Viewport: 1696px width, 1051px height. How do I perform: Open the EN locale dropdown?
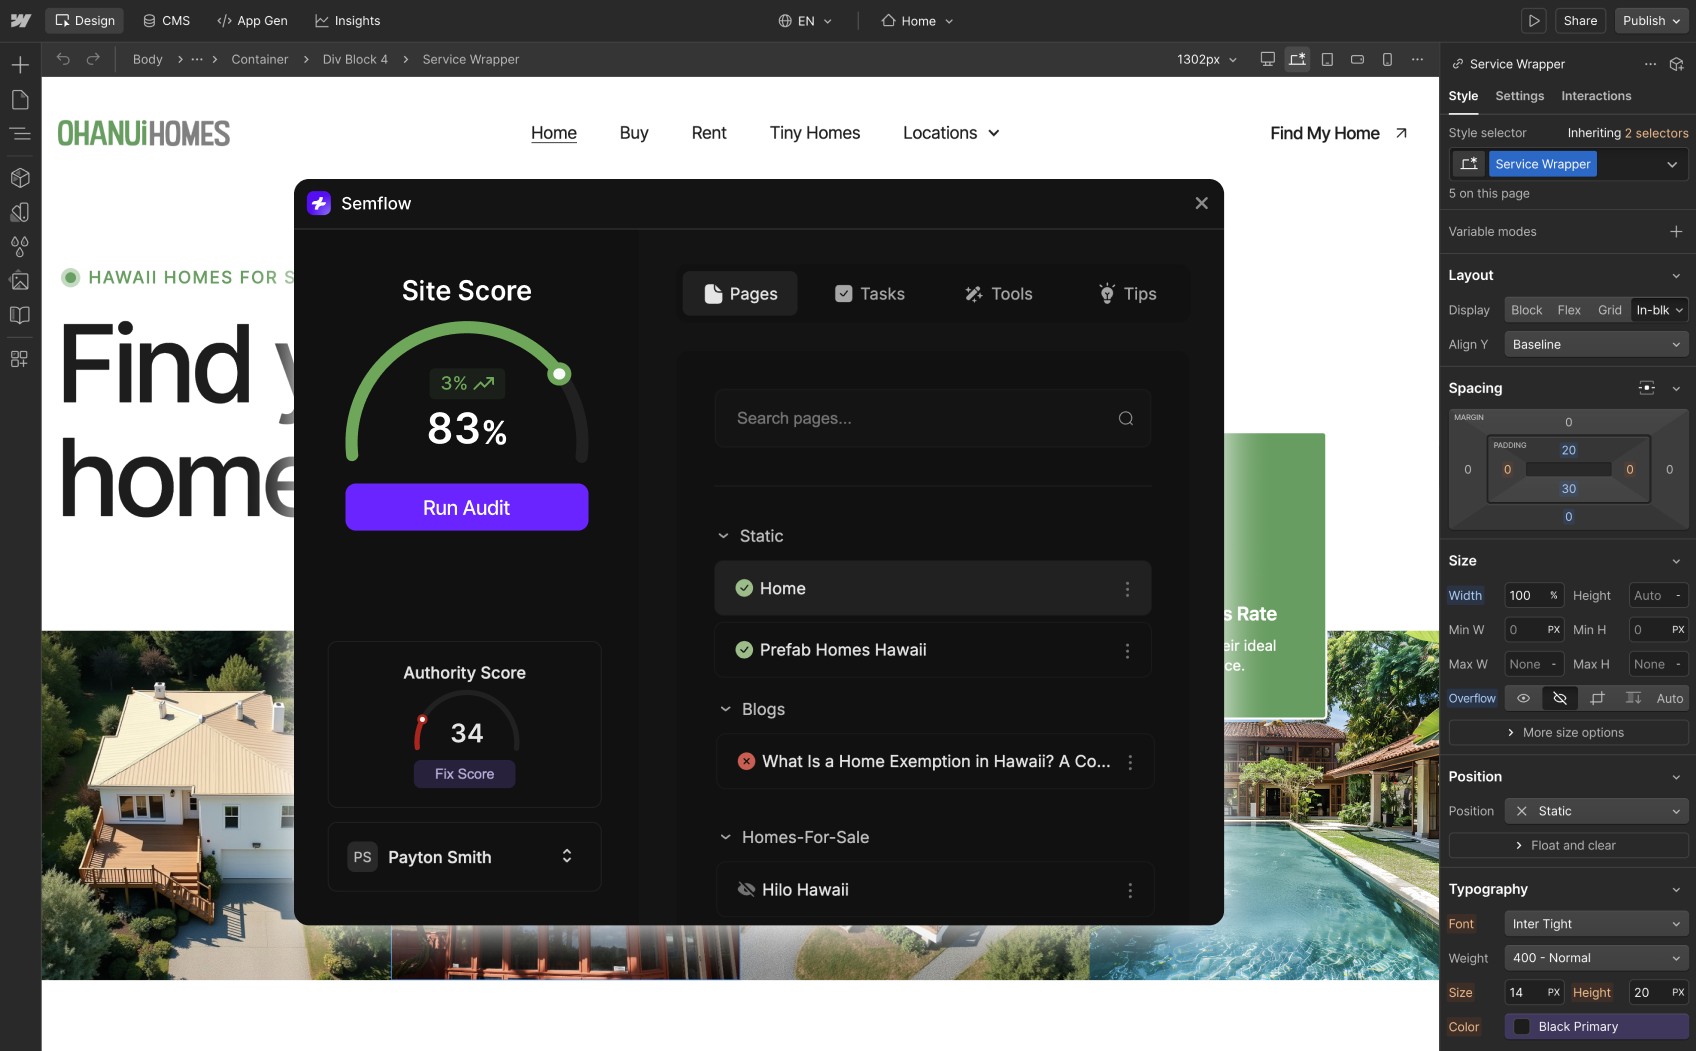point(805,21)
